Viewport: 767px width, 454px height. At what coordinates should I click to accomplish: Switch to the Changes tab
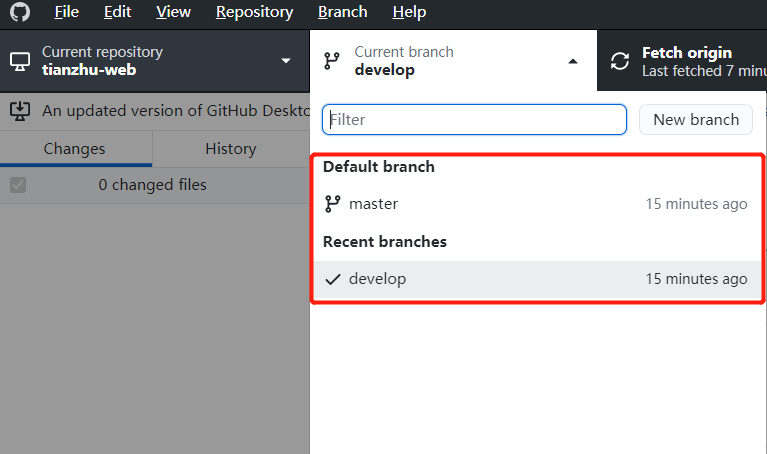(76, 149)
